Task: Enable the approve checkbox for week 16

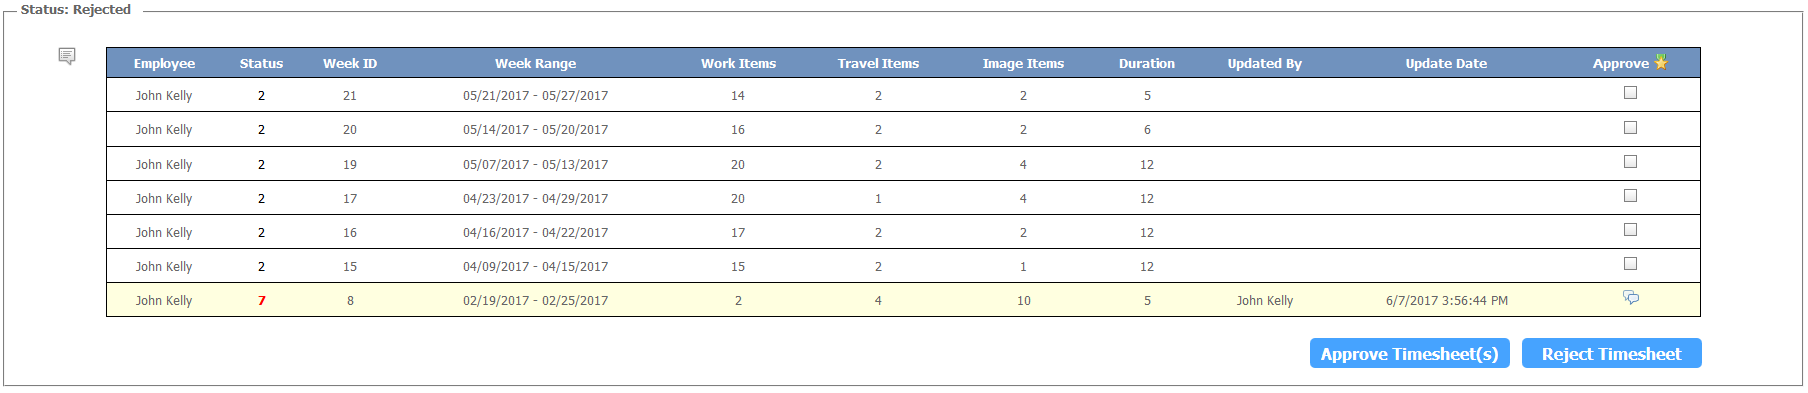Action: (1631, 229)
